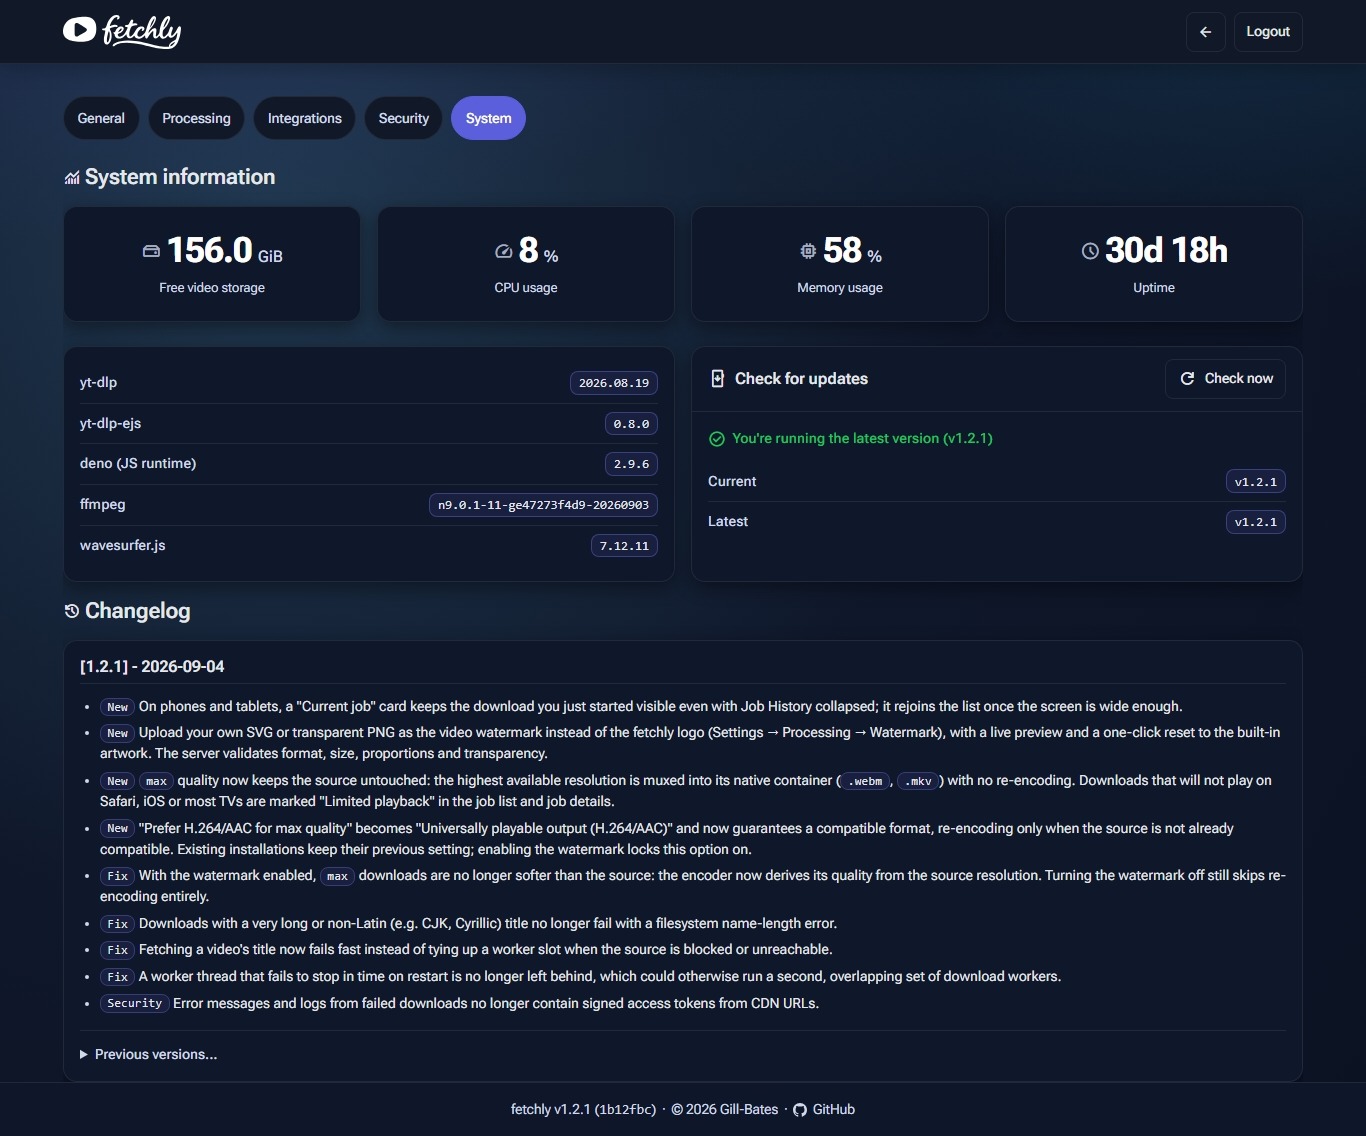Click the uptime clock icon
1366x1136 pixels.
point(1090,251)
